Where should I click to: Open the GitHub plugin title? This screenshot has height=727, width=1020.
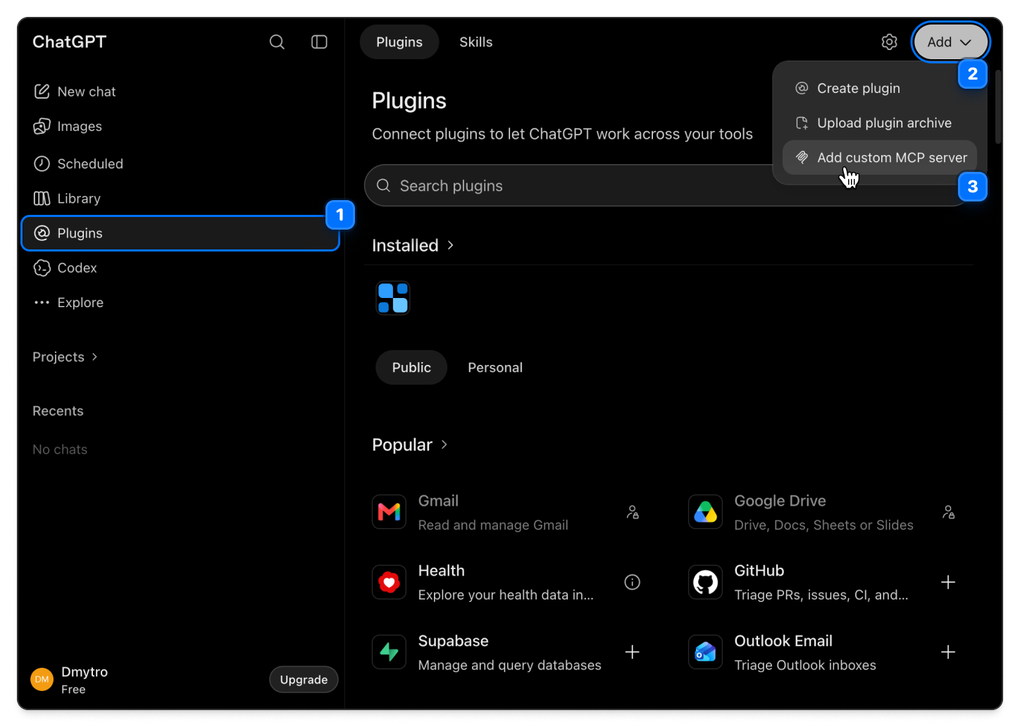(x=759, y=570)
